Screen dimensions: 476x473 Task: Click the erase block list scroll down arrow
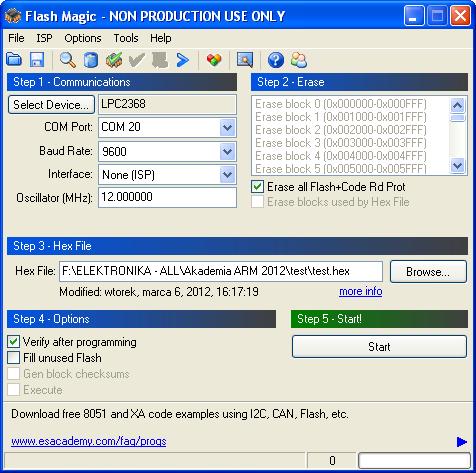pos(457,165)
